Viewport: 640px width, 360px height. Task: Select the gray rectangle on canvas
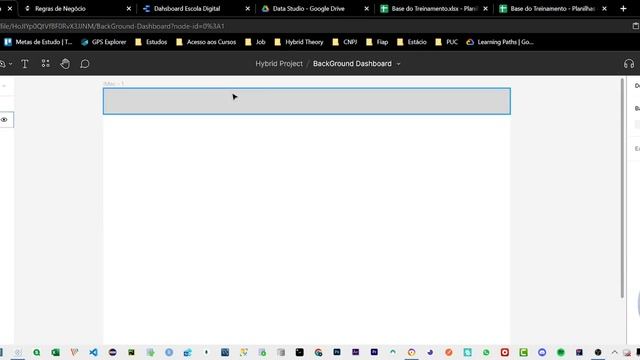tap(307, 101)
